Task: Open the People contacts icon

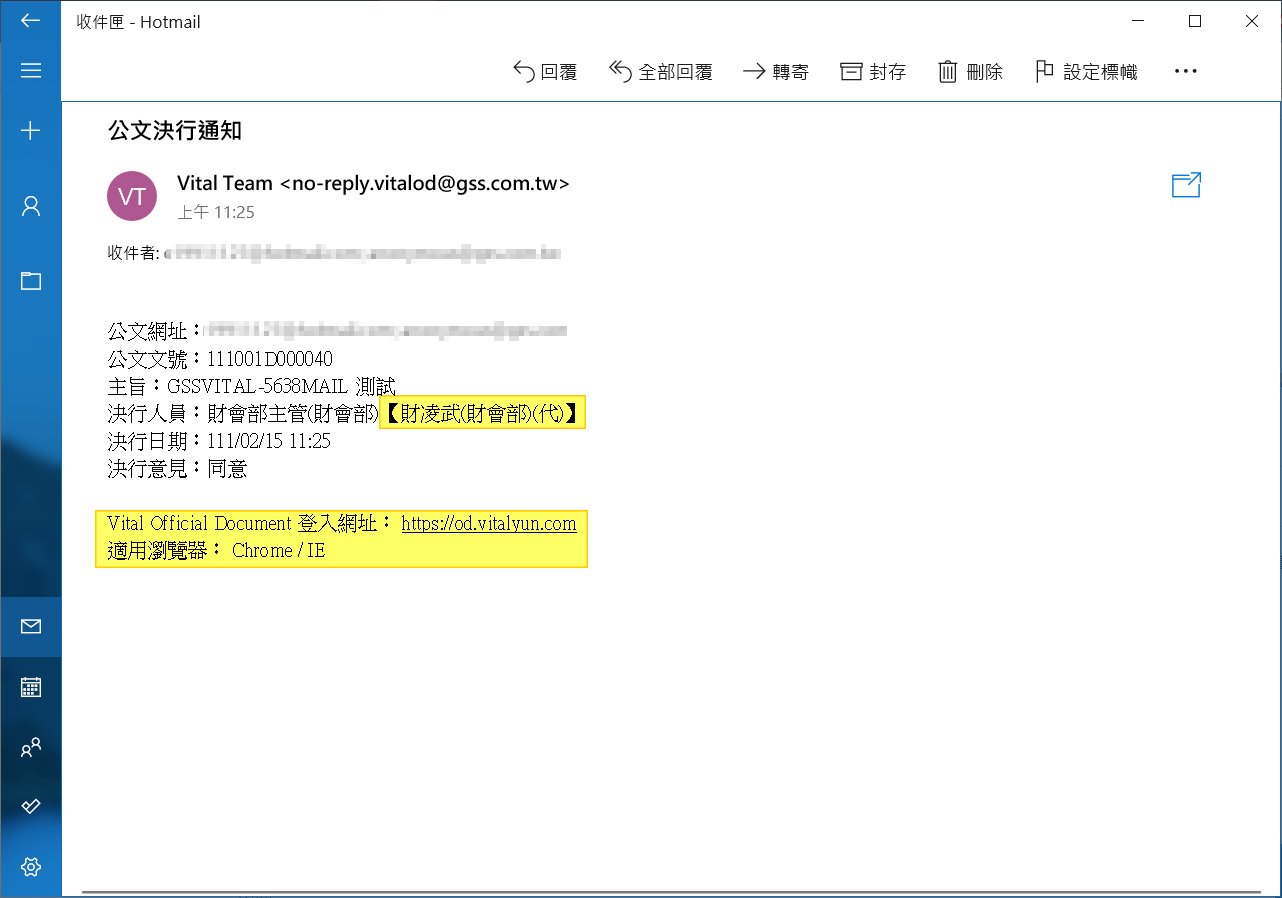Action: pyautogui.click(x=30, y=747)
